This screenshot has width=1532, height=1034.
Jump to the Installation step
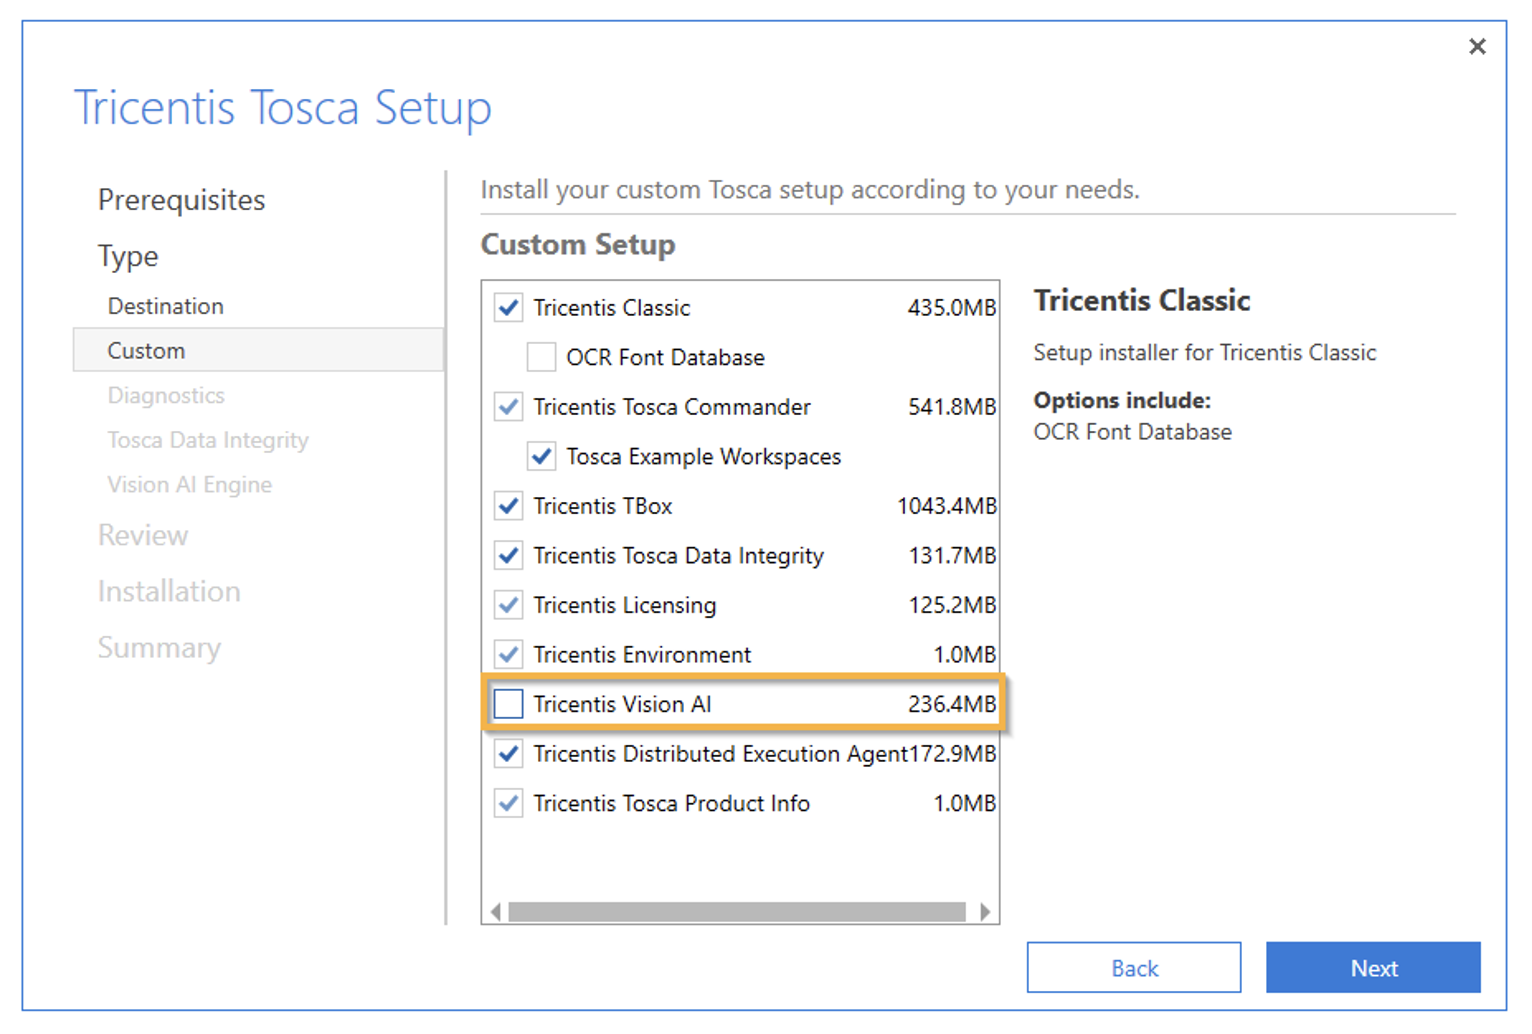(x=169, y=591)
